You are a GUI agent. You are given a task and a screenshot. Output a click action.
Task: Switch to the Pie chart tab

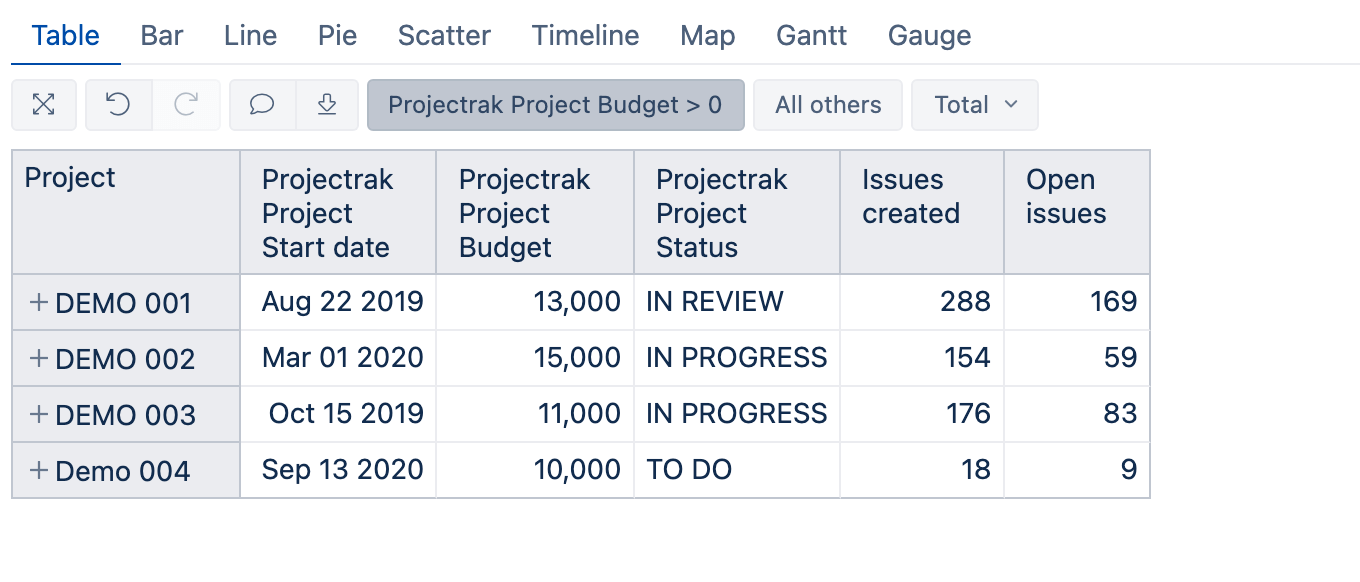(x=338, y=36)
